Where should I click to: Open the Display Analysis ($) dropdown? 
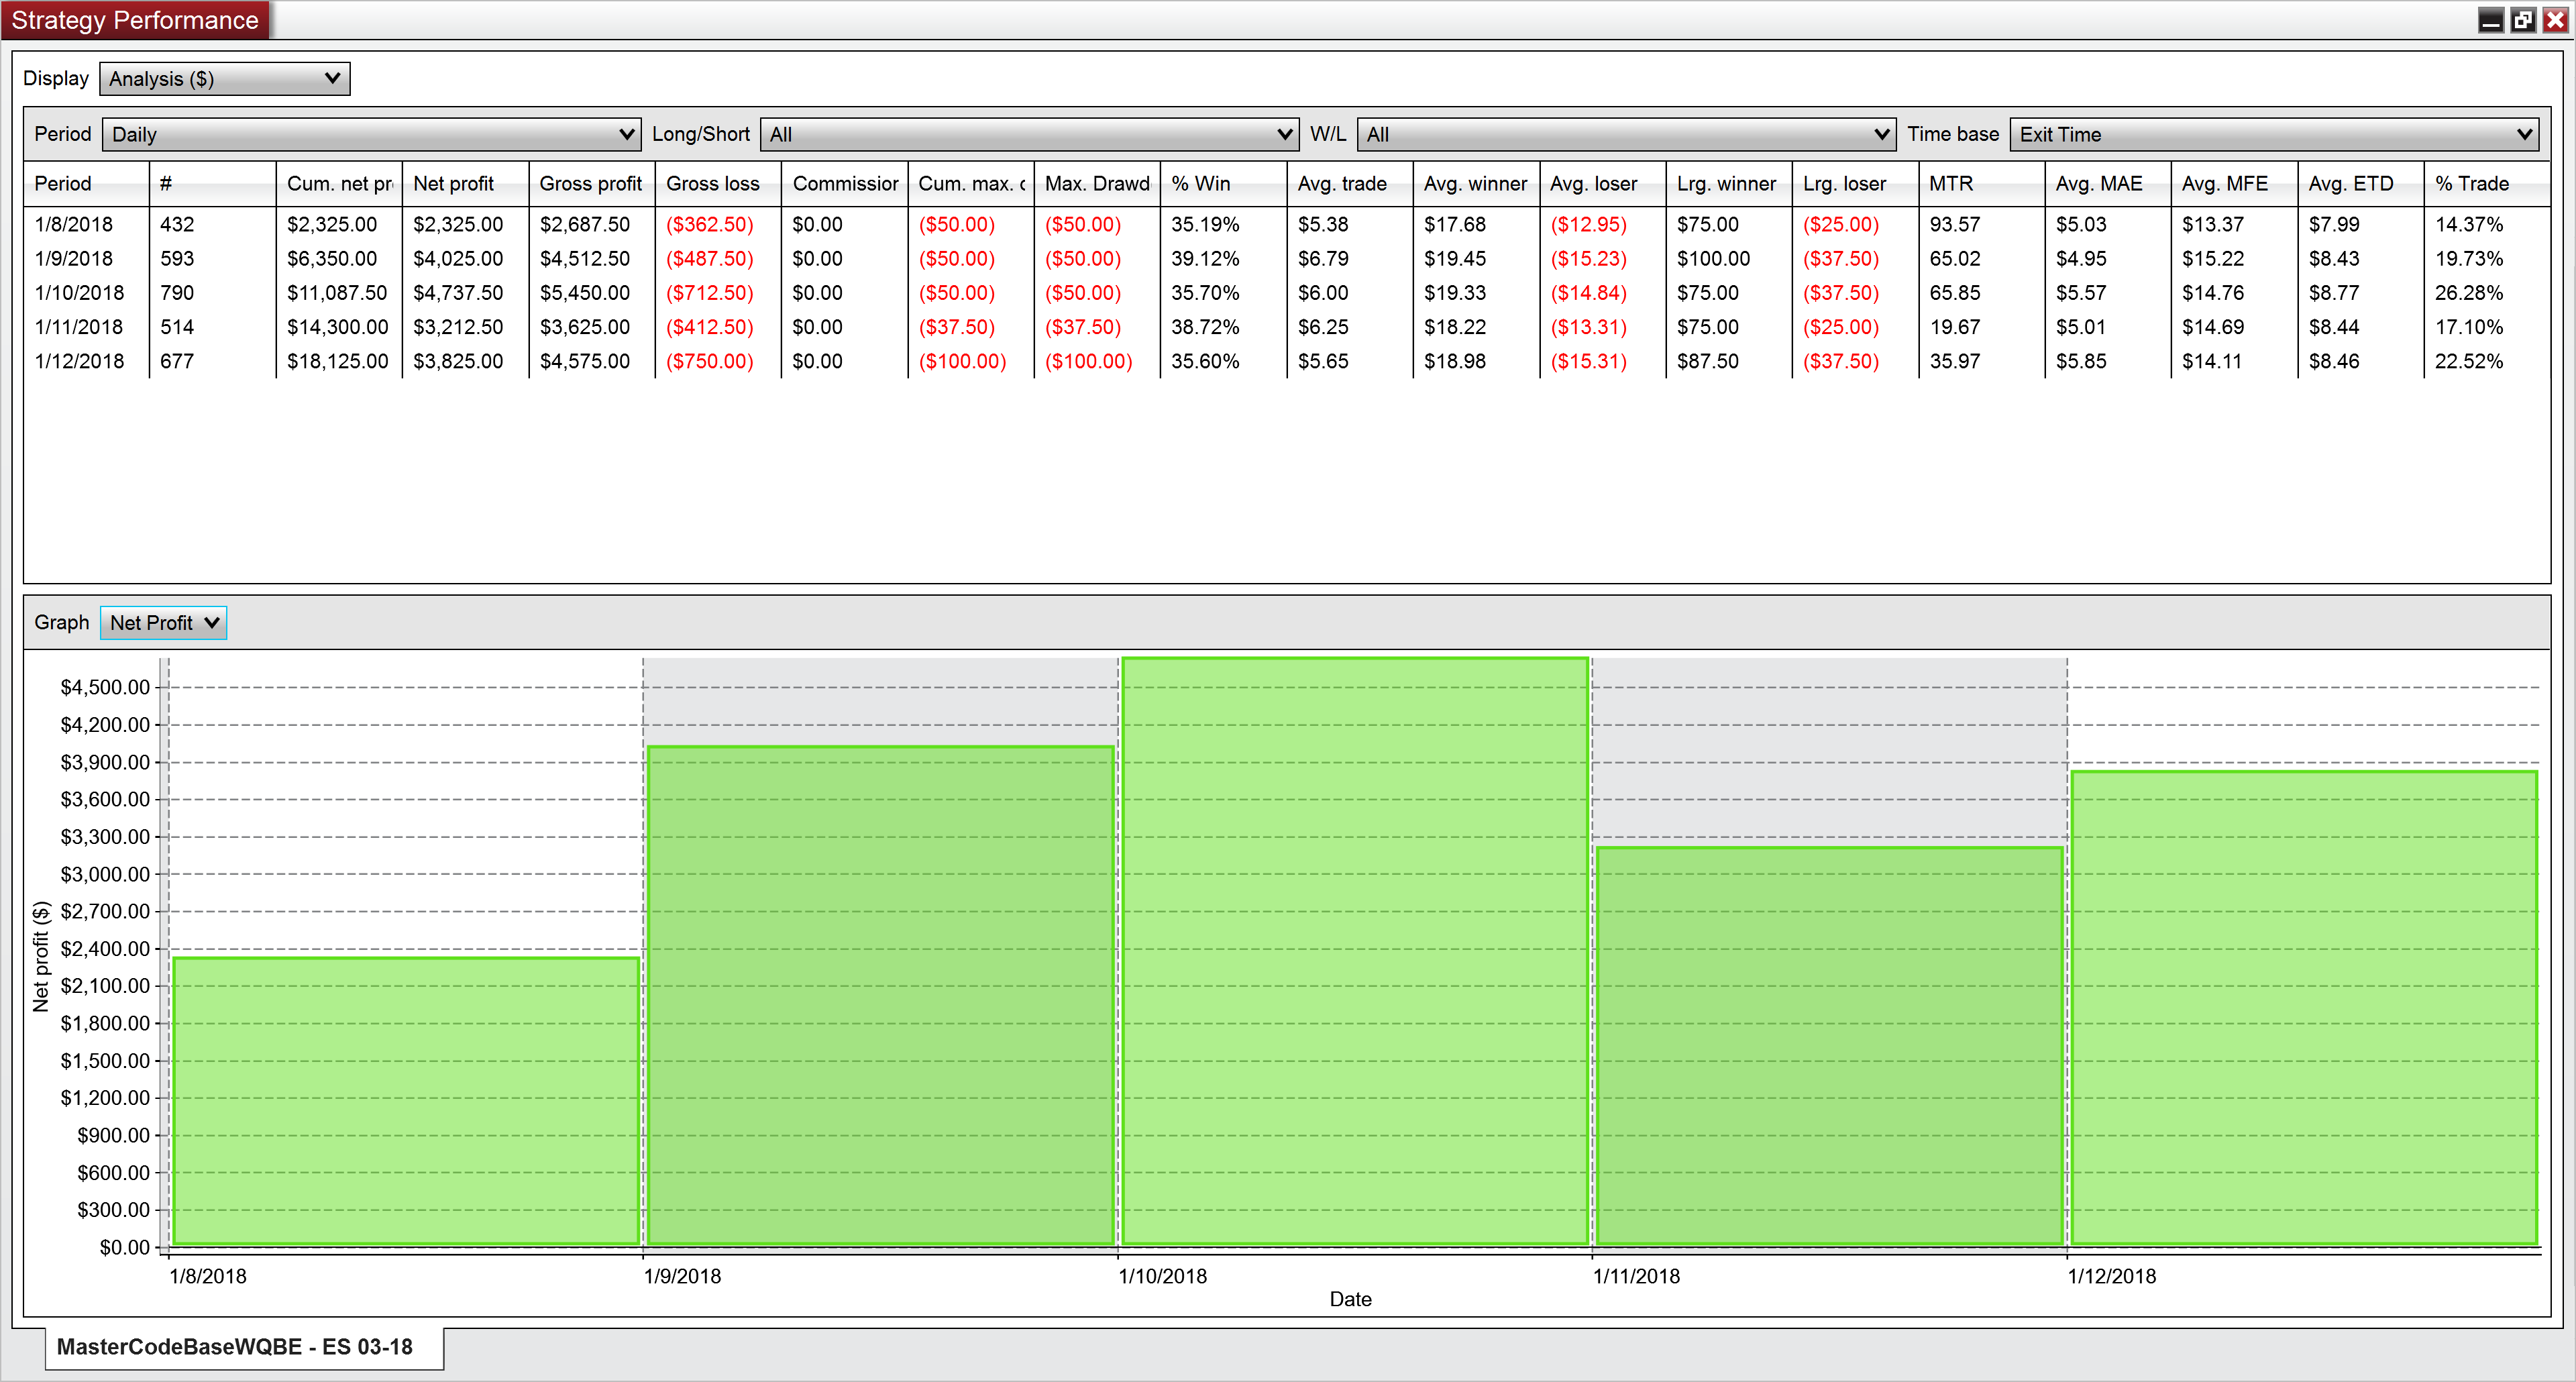[225, 79]
